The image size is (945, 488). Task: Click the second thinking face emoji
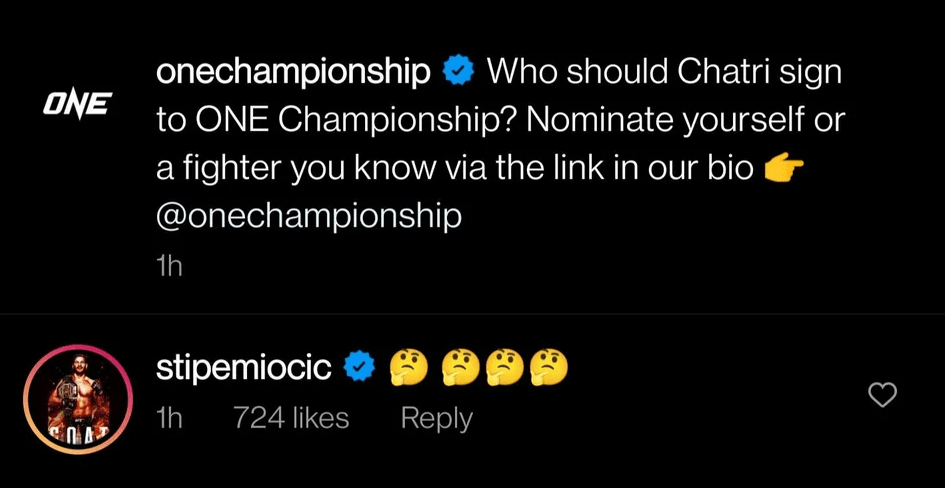coord(461,368)
